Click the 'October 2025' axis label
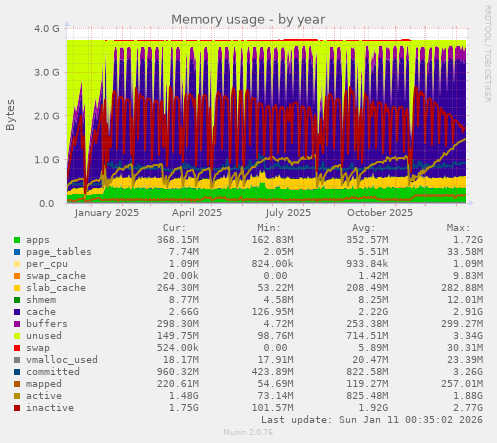The height and width of the screenshot is (443, 497). click(380, 213)
